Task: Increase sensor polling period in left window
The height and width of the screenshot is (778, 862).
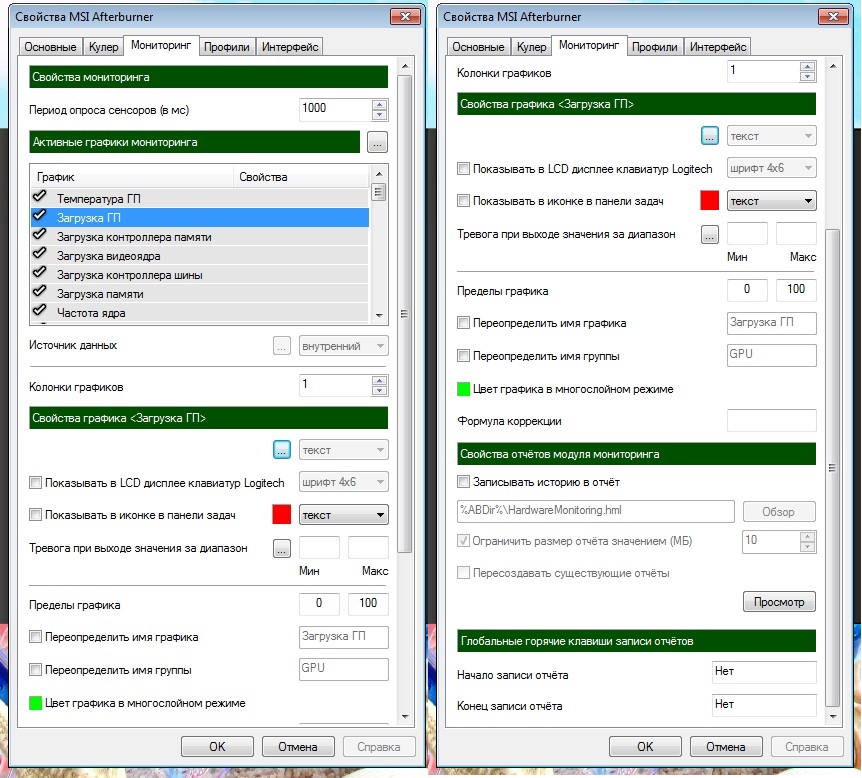Action: (379, 104)
